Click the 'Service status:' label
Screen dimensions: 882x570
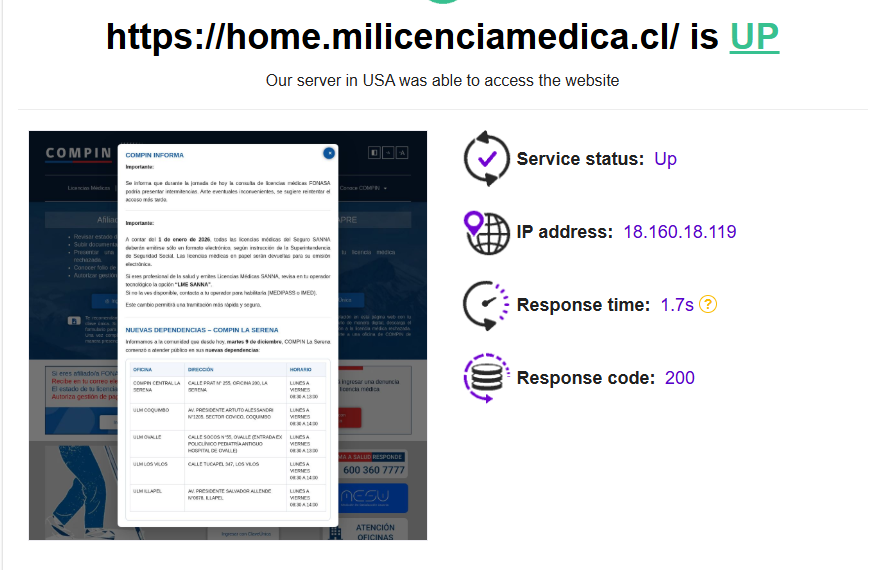pyautogui.click(x=580, y=159)
